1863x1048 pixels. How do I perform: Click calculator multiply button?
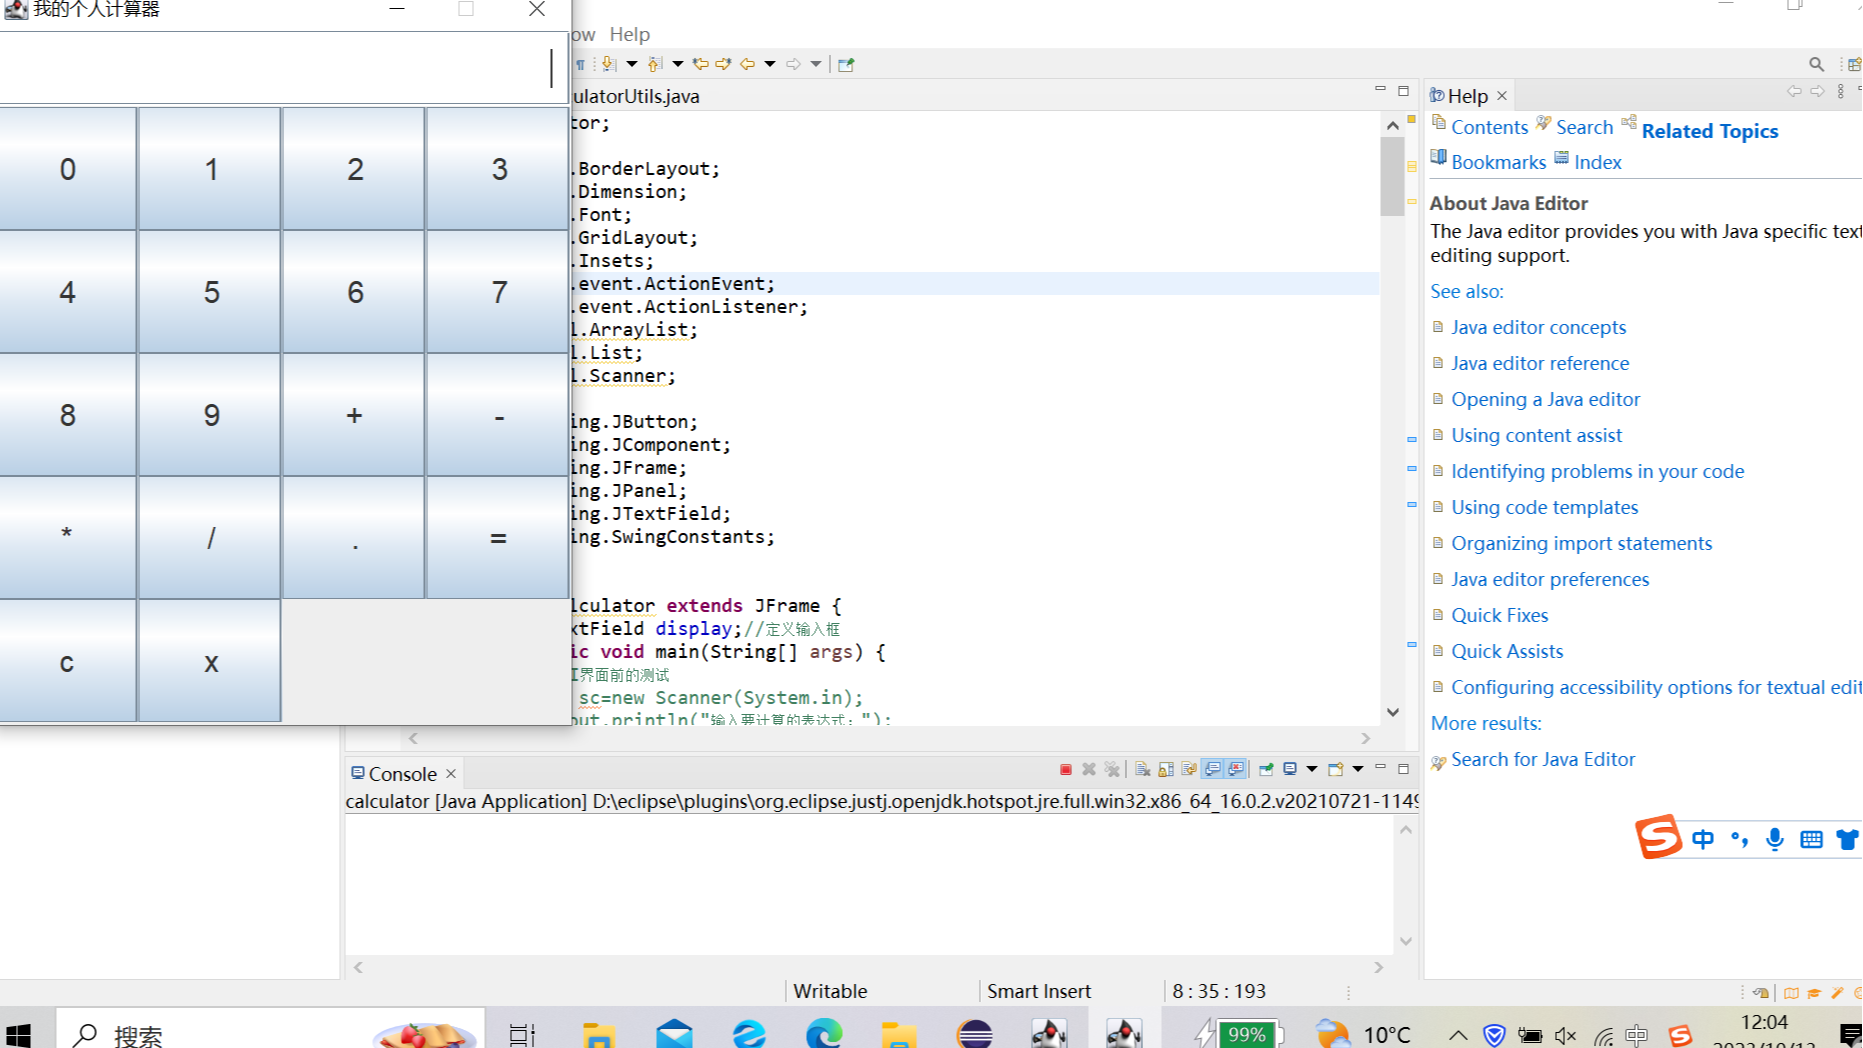click(67, 538)
